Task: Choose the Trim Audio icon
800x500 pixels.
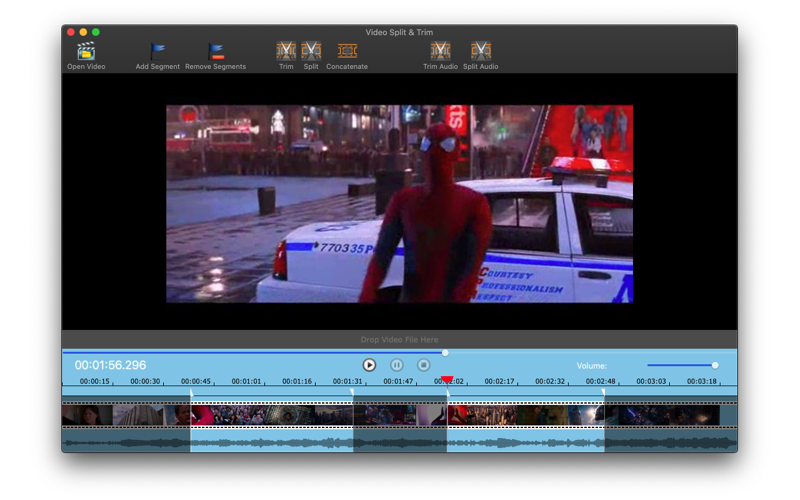Action: click(x=440, y=51)
